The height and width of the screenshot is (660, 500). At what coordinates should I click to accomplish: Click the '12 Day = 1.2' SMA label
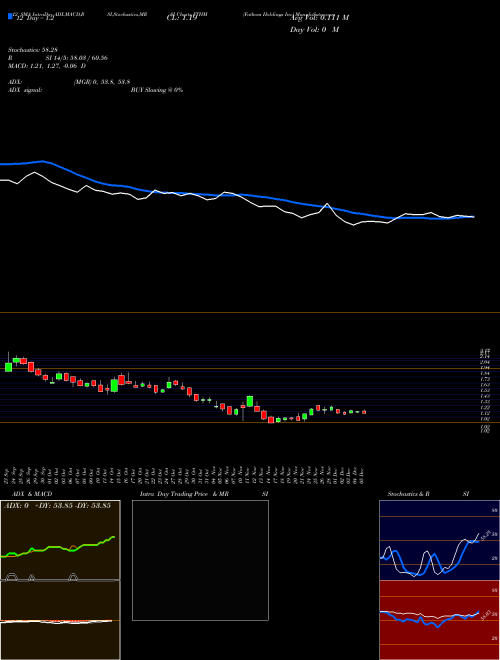tap(34, 18)
